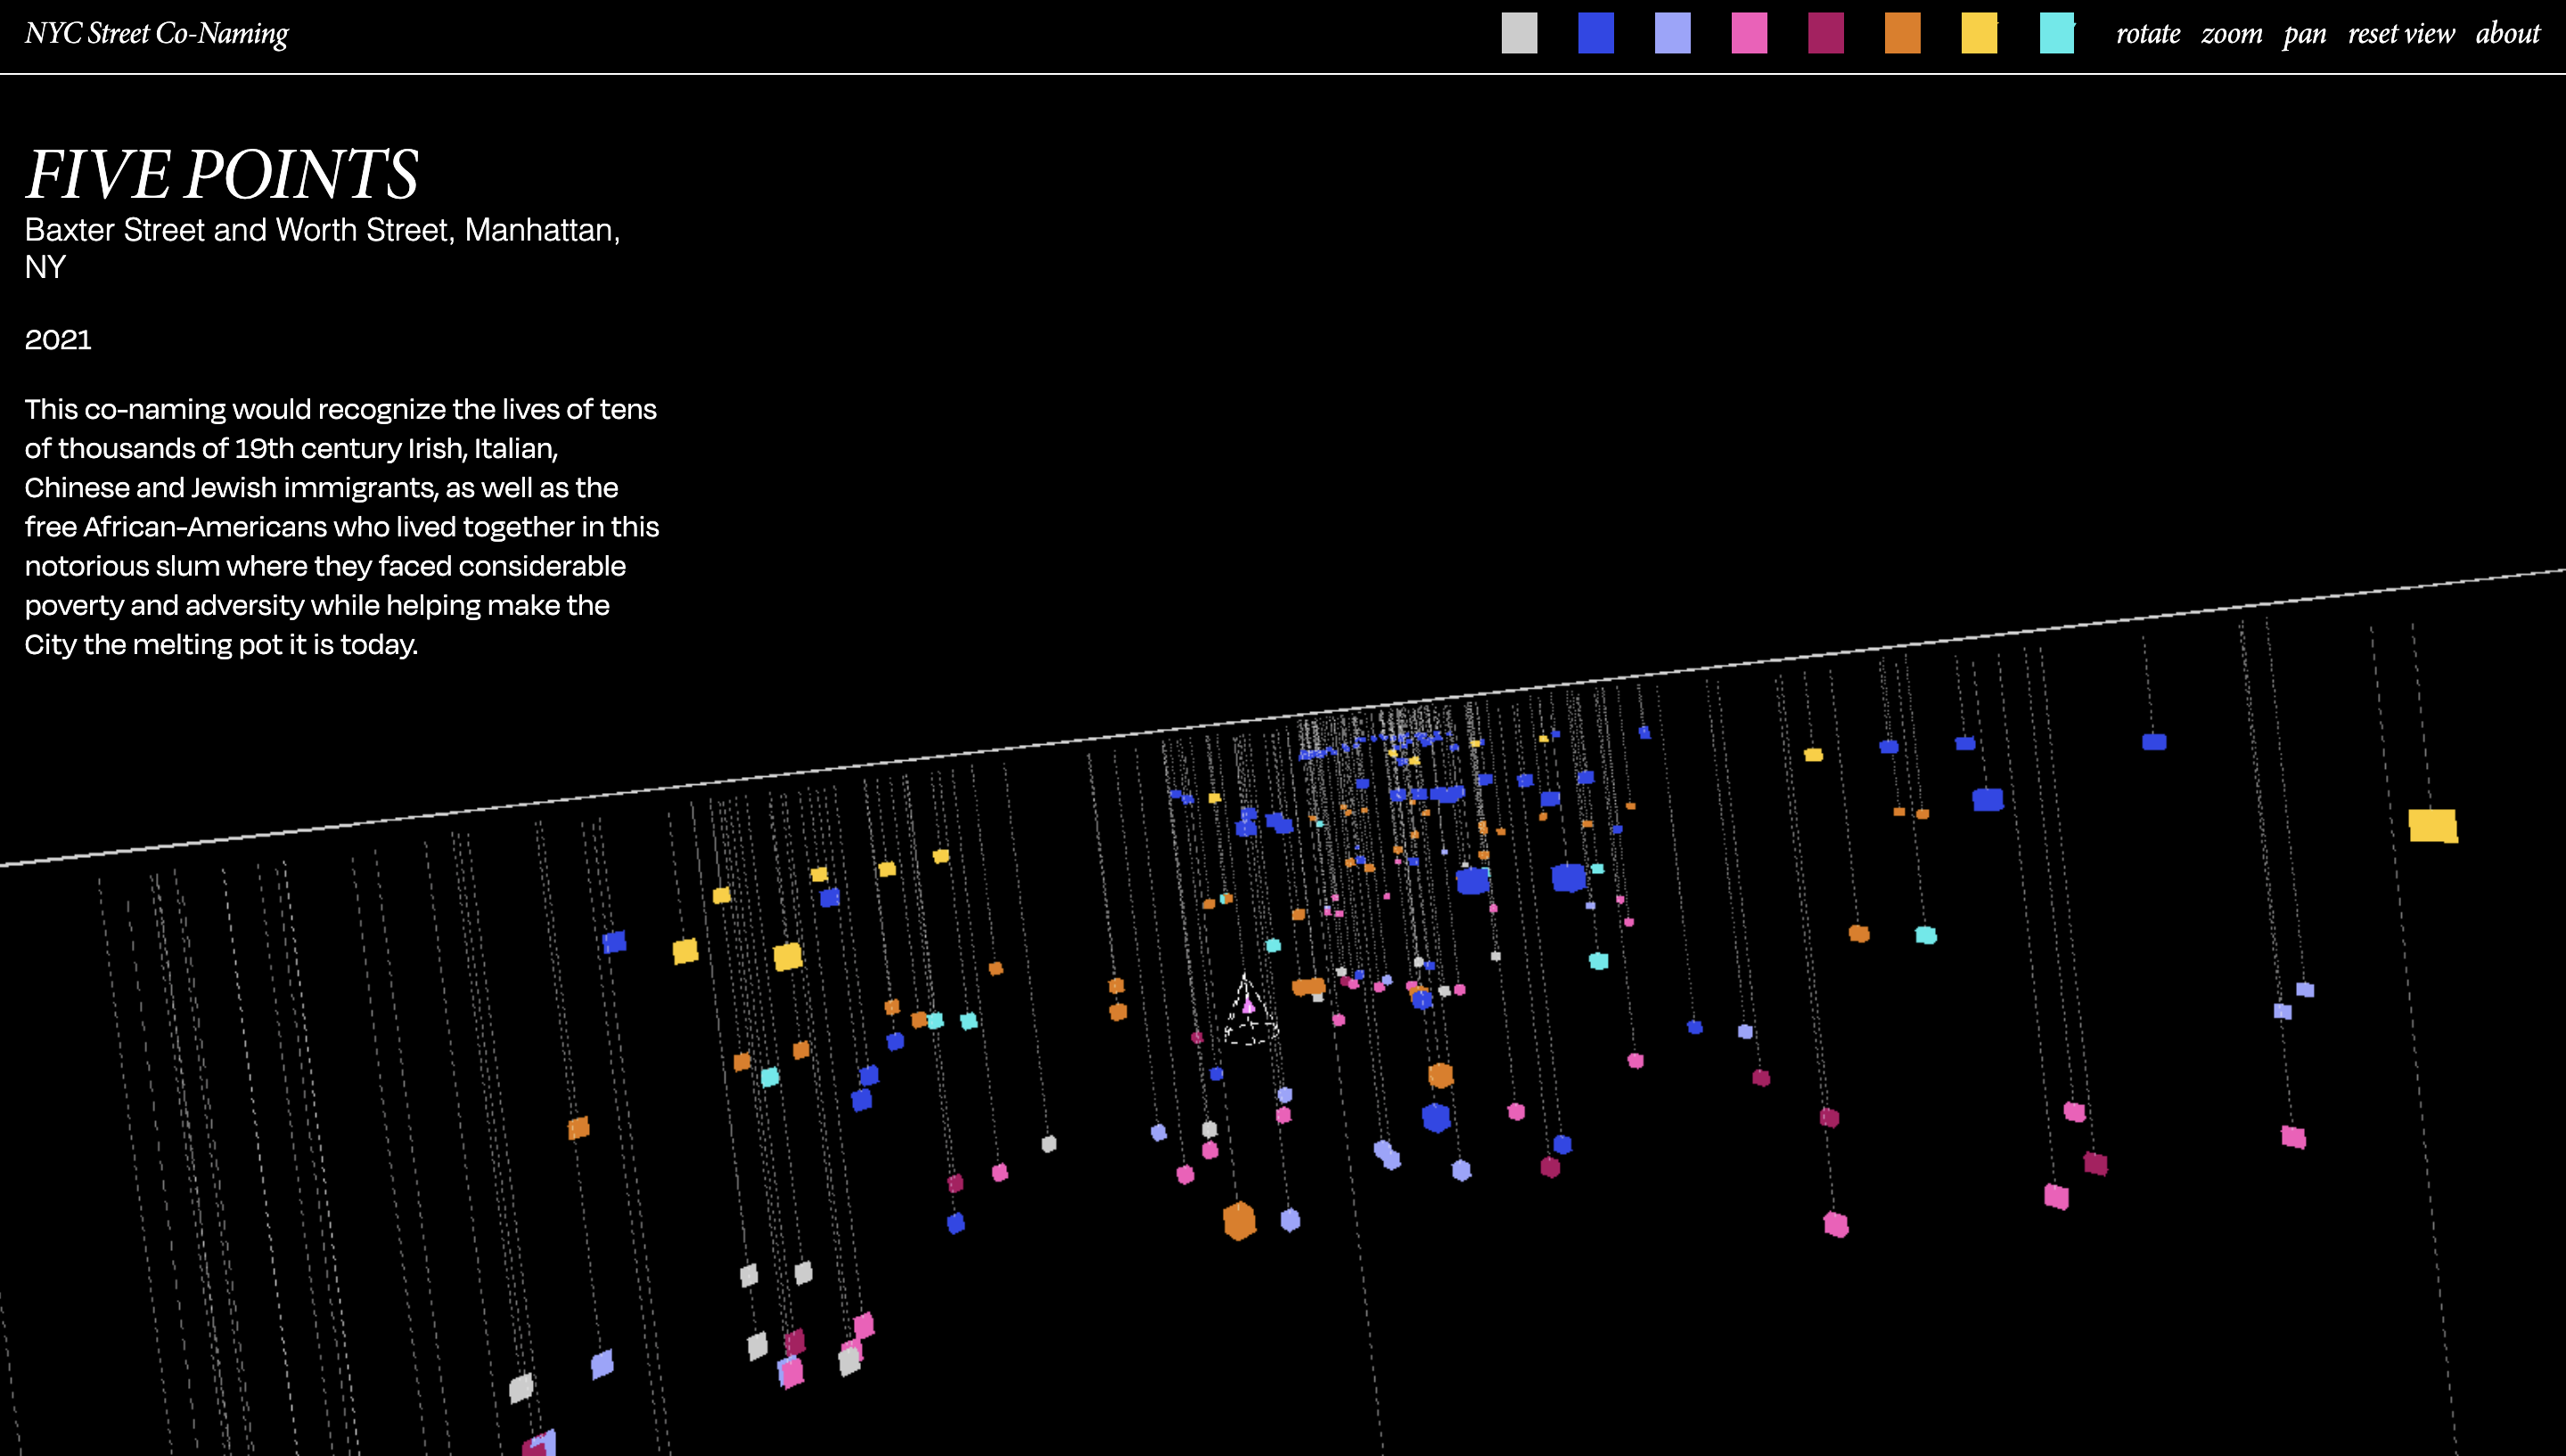Toggle the pink category filter square
Viewport: 2566px width, 1456px height.
click(1749, 33)
